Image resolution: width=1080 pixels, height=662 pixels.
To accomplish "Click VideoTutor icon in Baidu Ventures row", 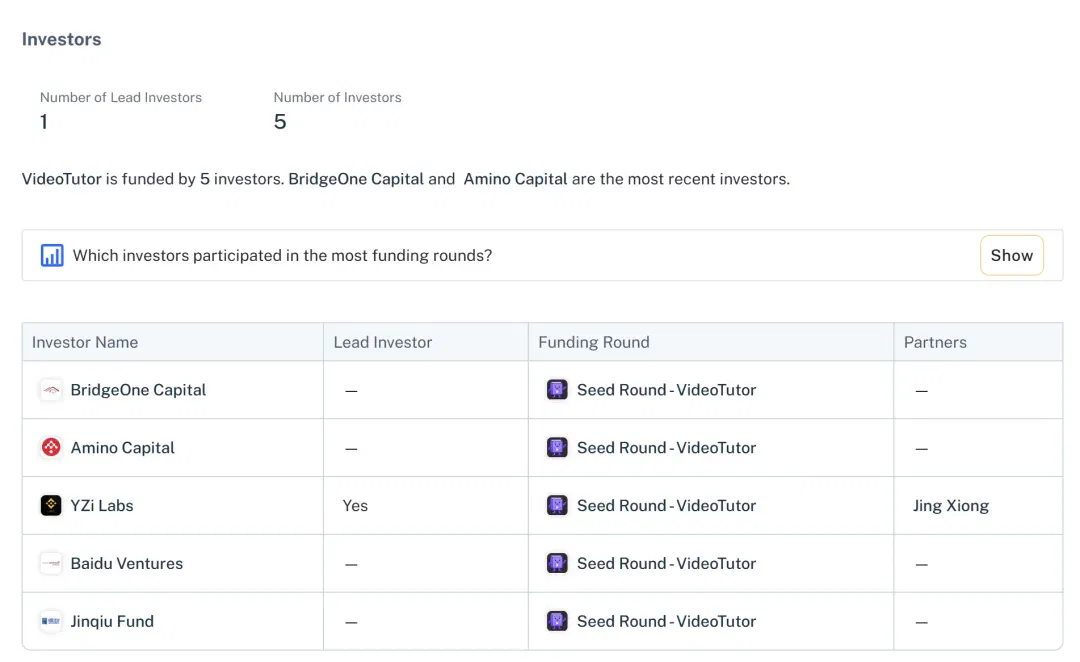I will click(x=557, y=563).
